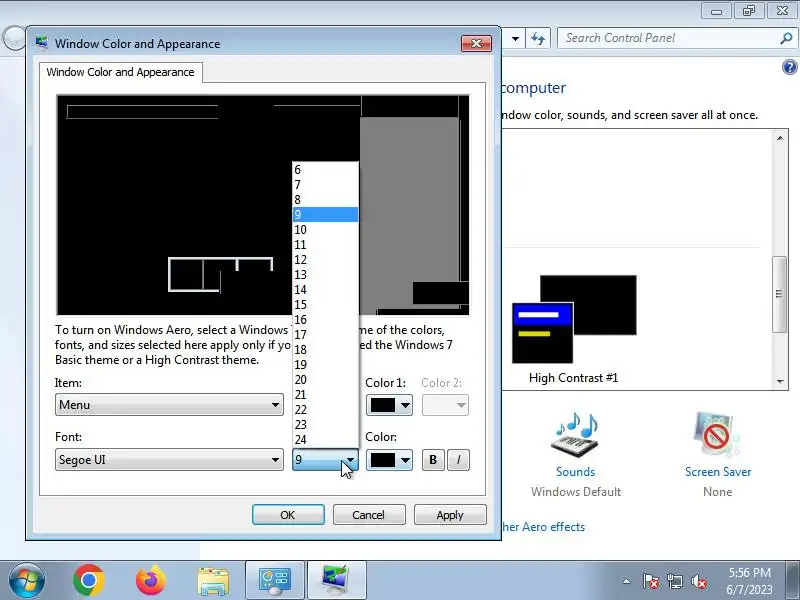800x600 pixels.
Task: Launch Google Chrome from taskbar
Action: (x=89, y=580)
